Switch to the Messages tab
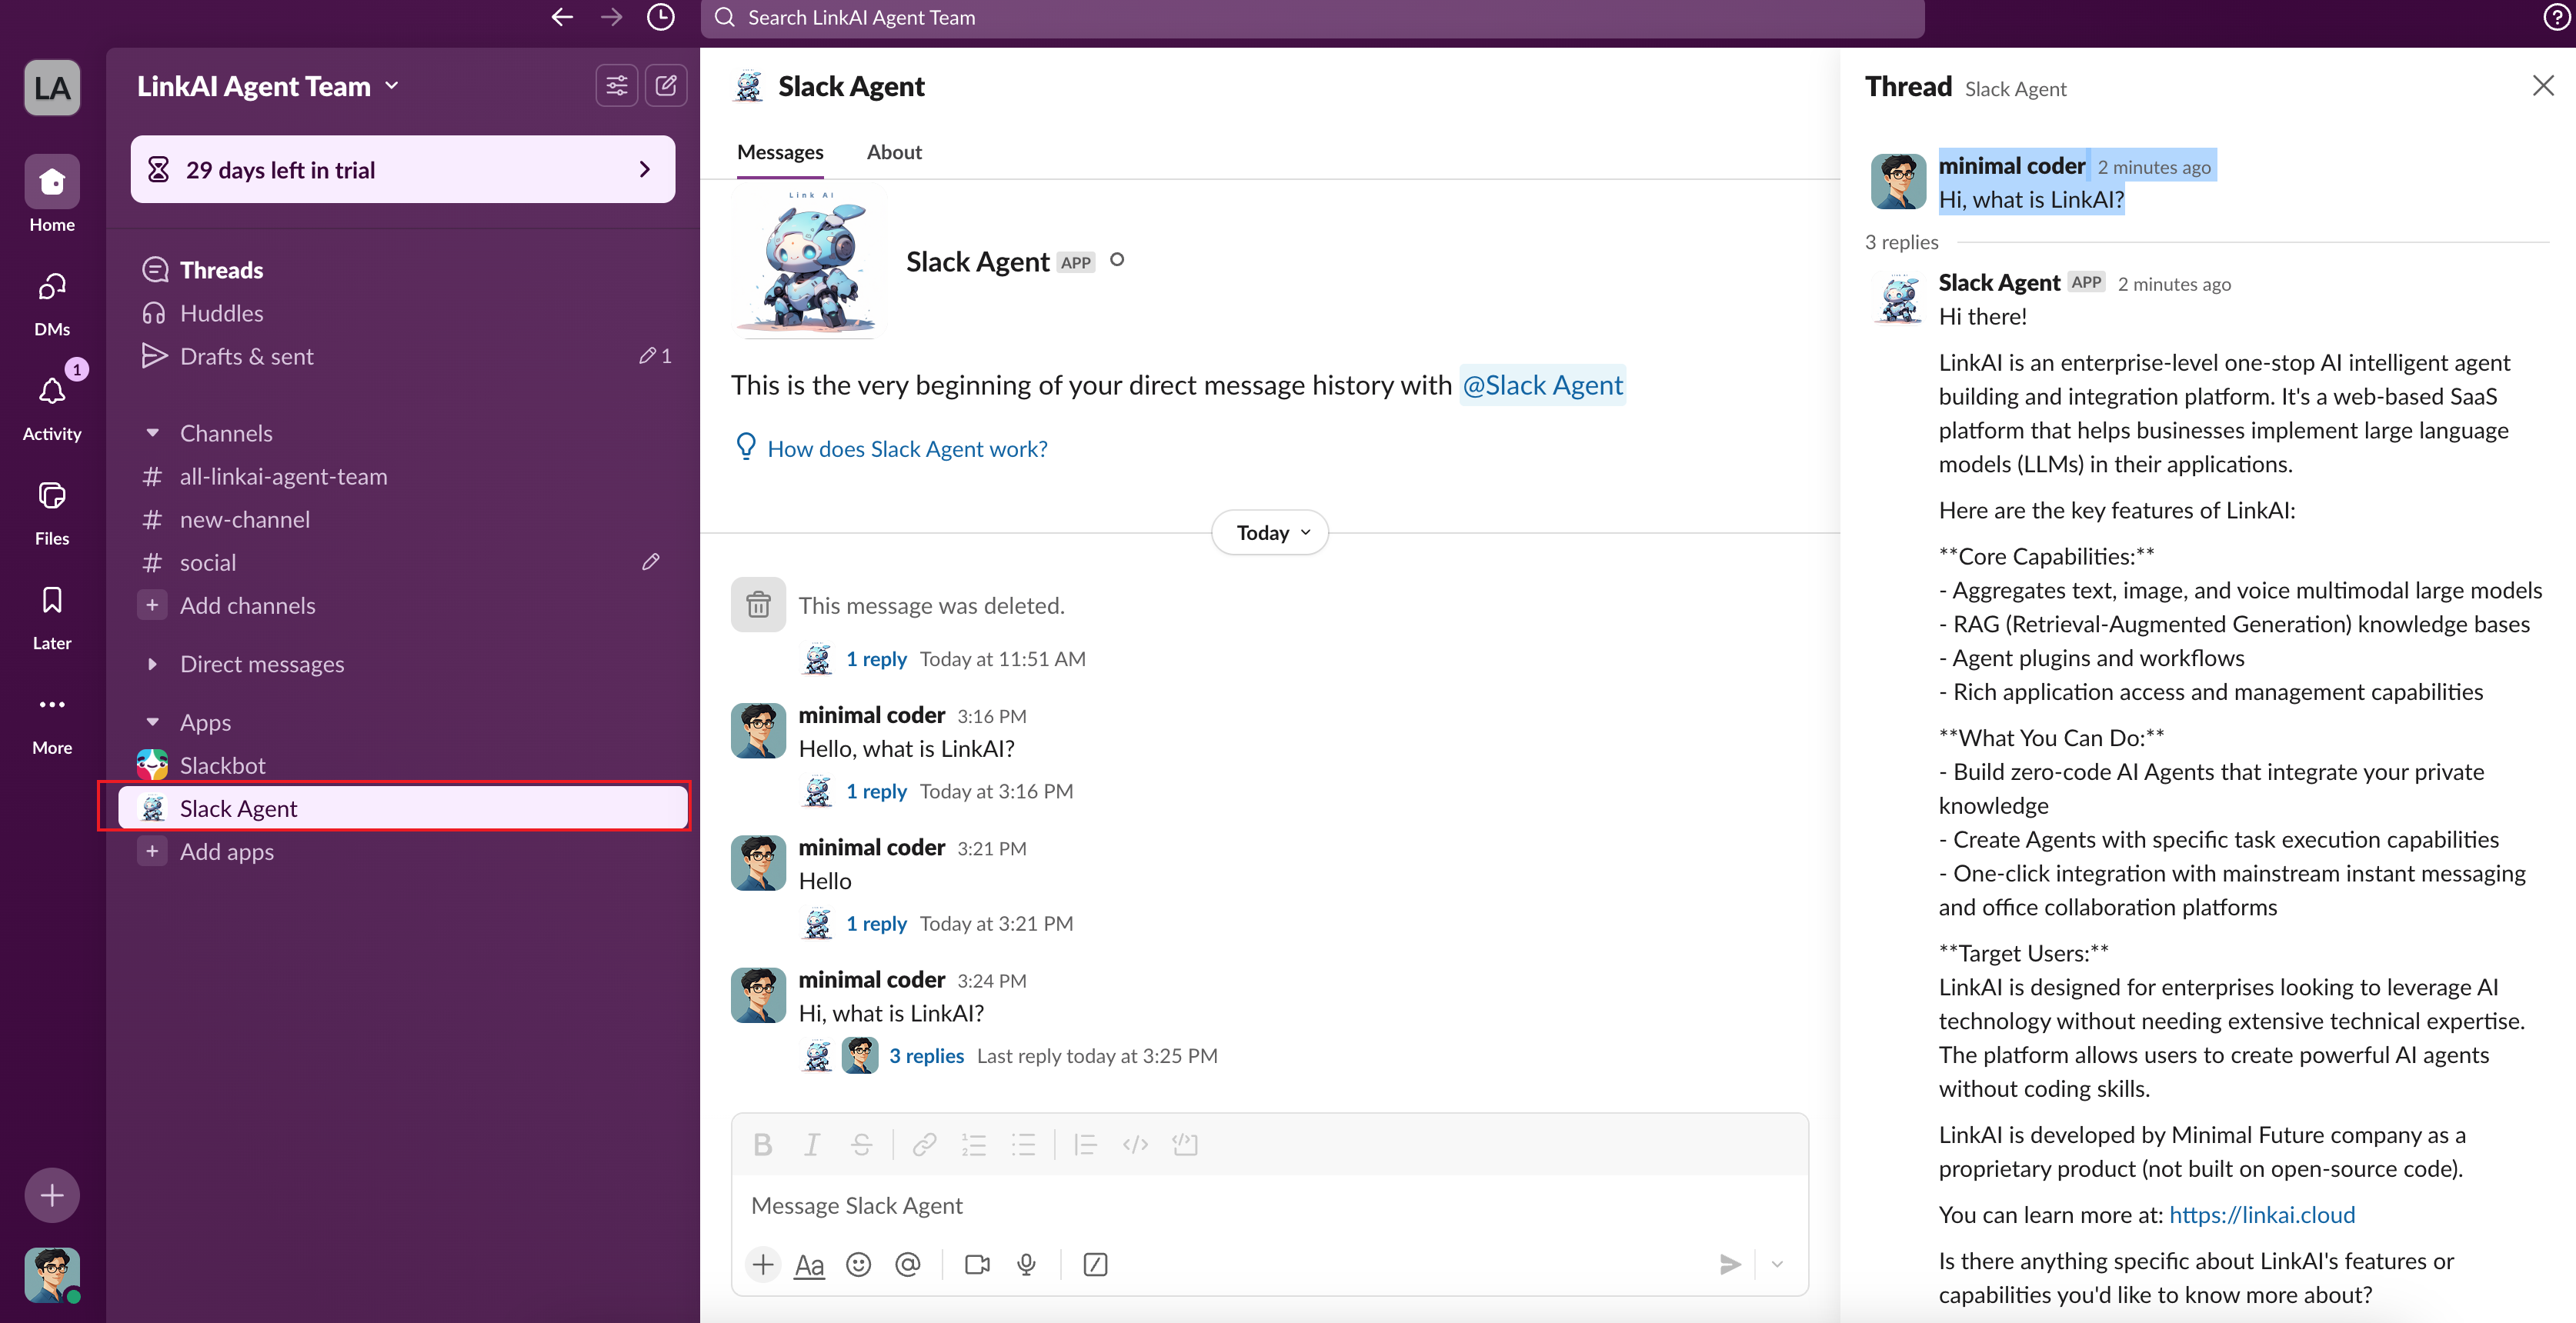The image size is (2576, 1323). point(780,152)
